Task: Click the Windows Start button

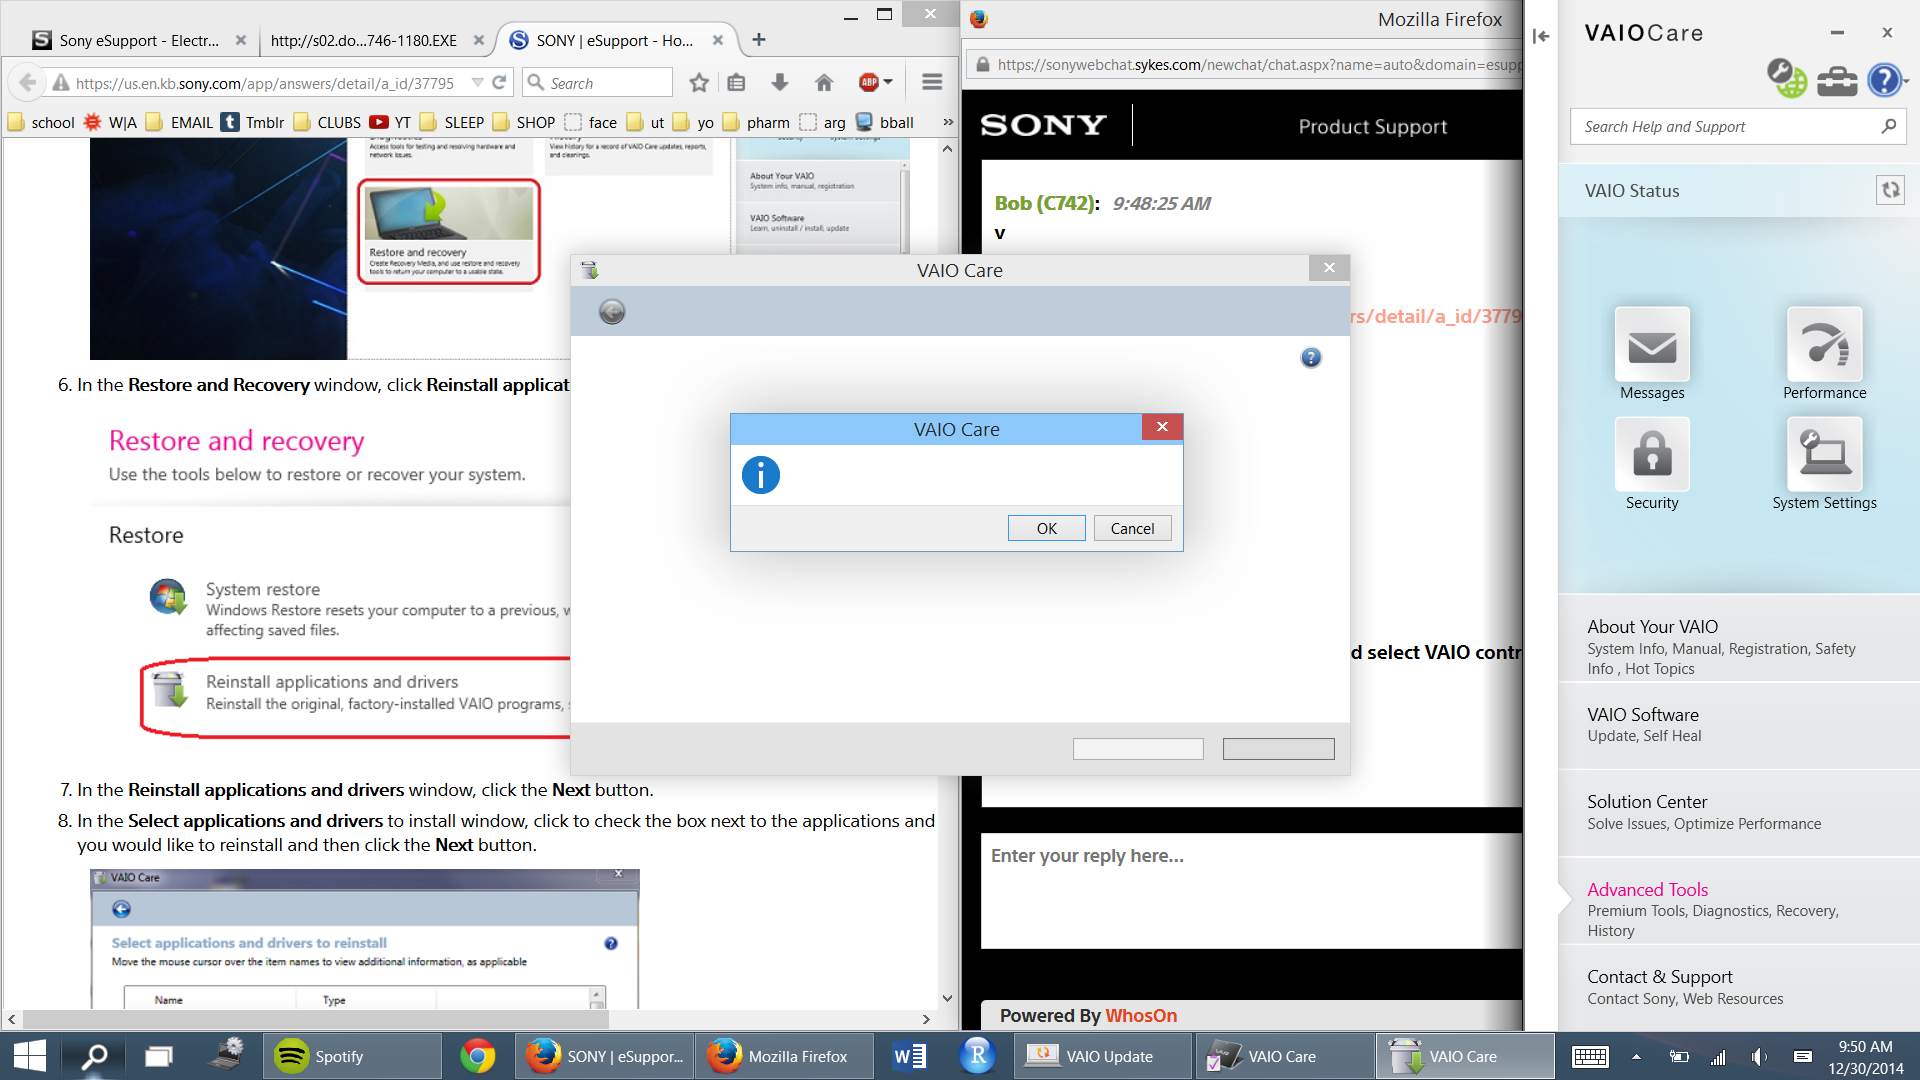Action: tap(29, 1056)
